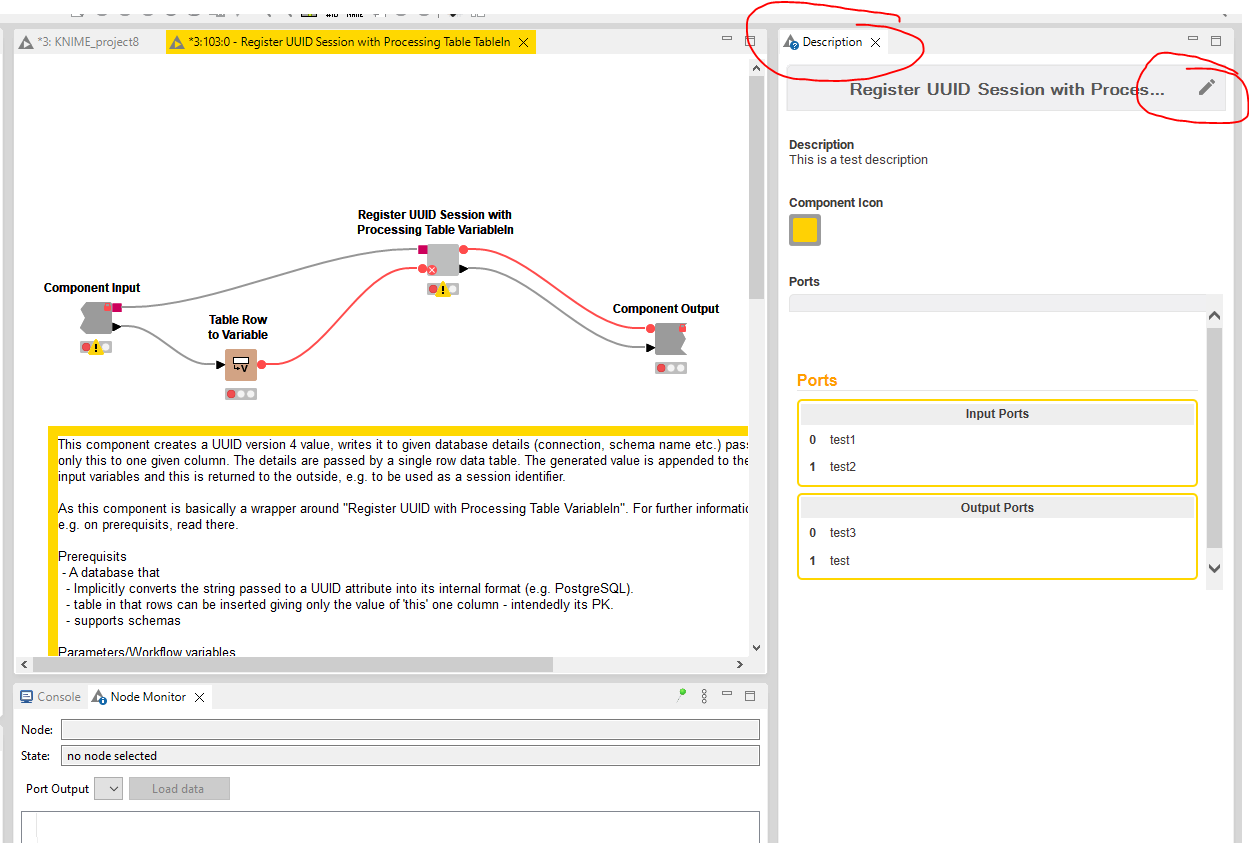Viewport: 1249px width, 843px height.
Task: Click 'This is a test description' text
Action: [x=858, y=160]
